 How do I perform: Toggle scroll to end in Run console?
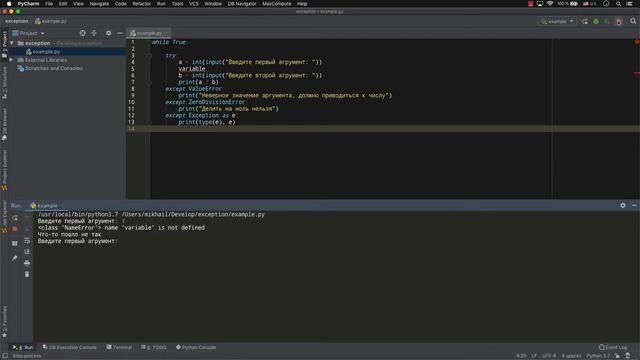coord(27,251)
